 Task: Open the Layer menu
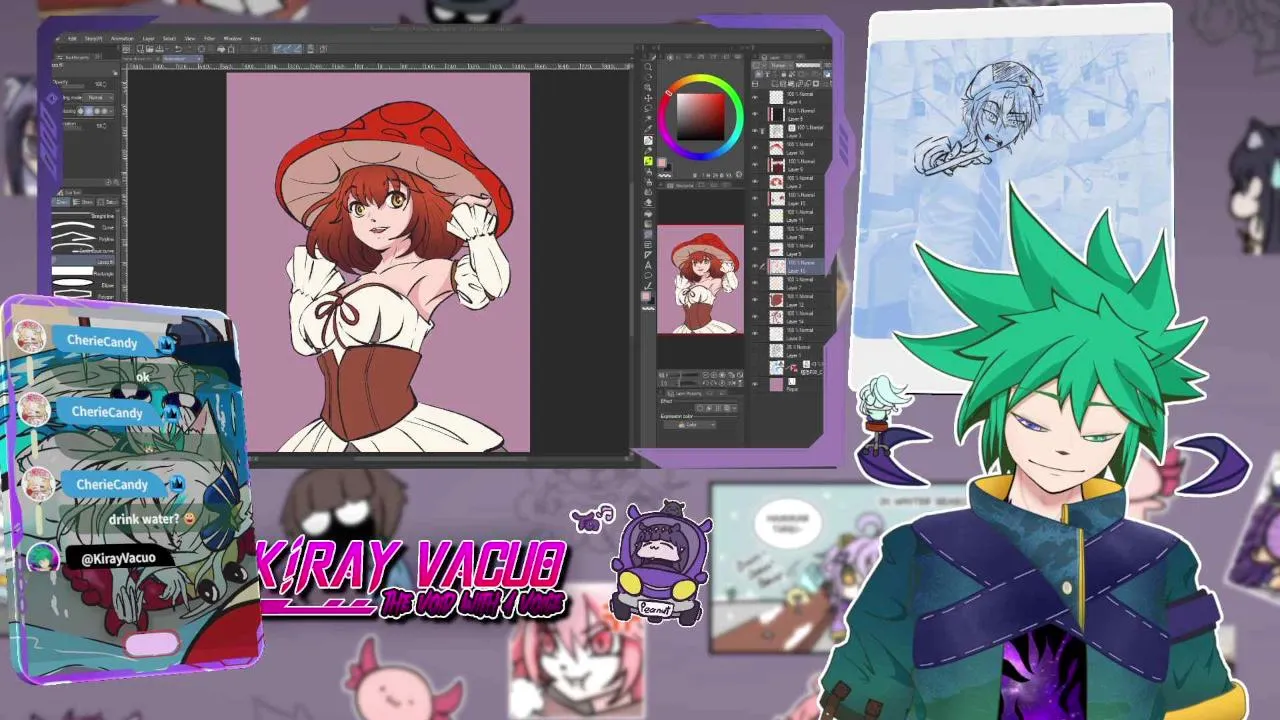point(148,39)
